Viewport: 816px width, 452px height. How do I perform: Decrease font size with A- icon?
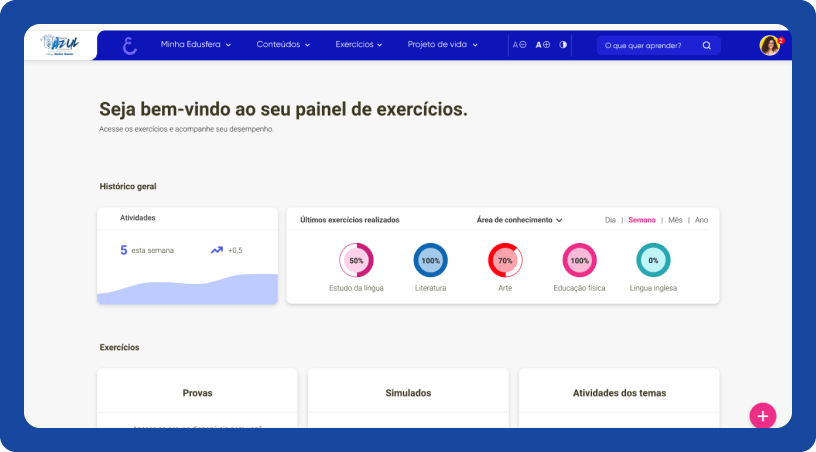pyautogui.click(x=520, y=45)
